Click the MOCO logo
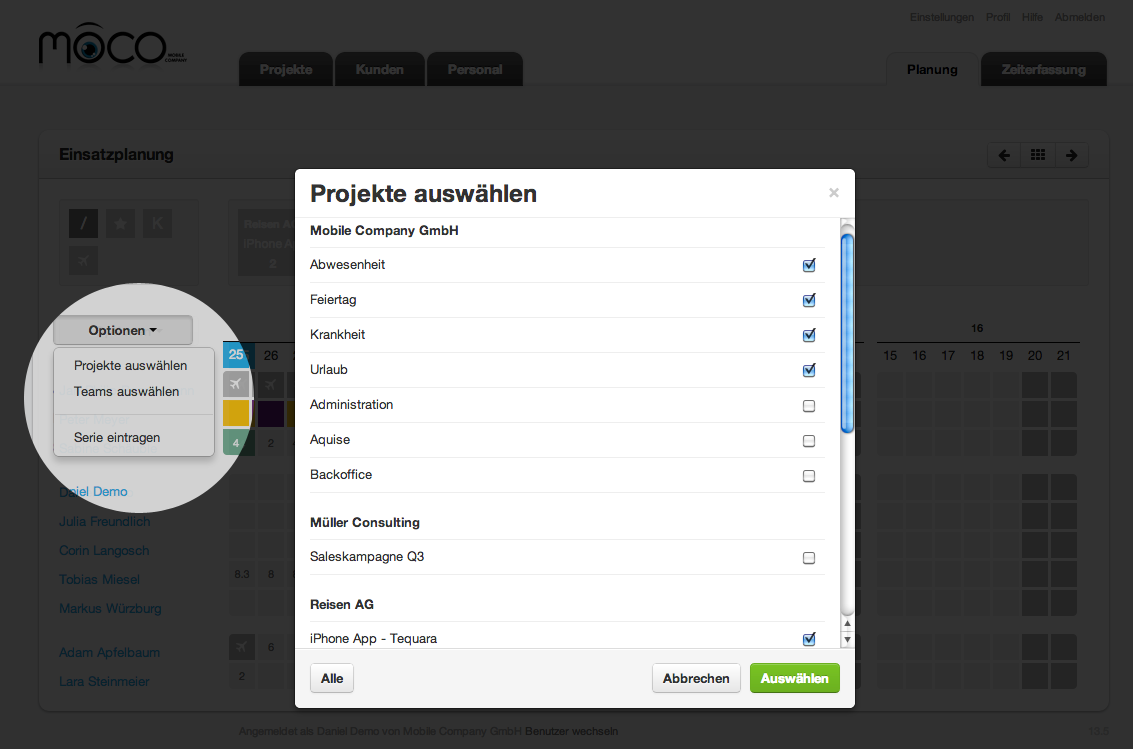The width and height of the screenshot is (1133, 749). click(103, 47)
